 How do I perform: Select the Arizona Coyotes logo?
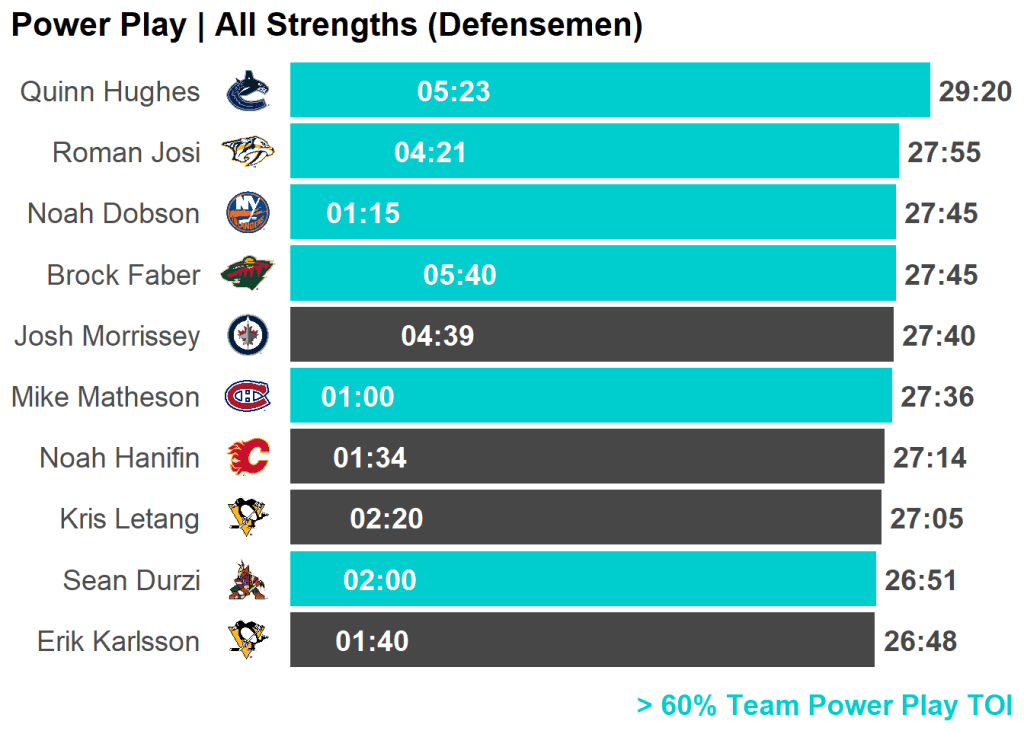tap(247, 580)
